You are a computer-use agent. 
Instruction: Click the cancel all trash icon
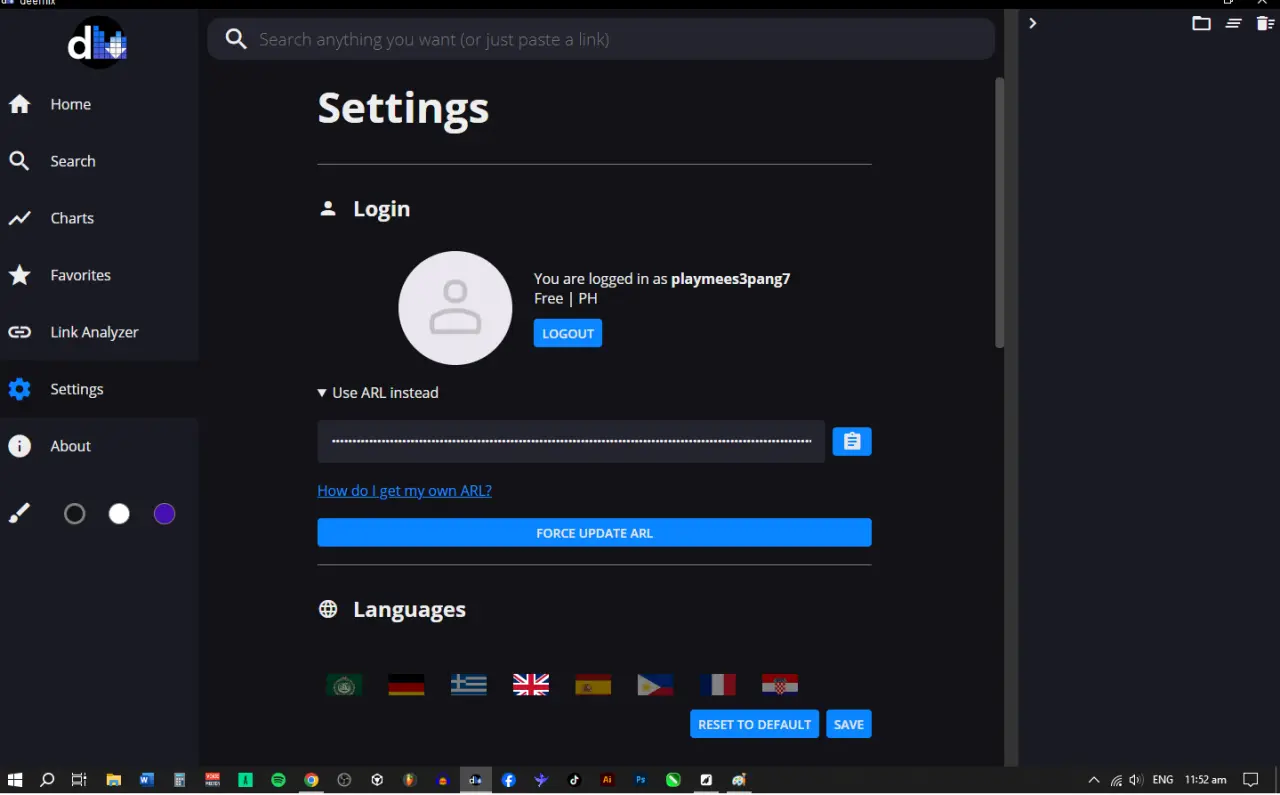1265,23
